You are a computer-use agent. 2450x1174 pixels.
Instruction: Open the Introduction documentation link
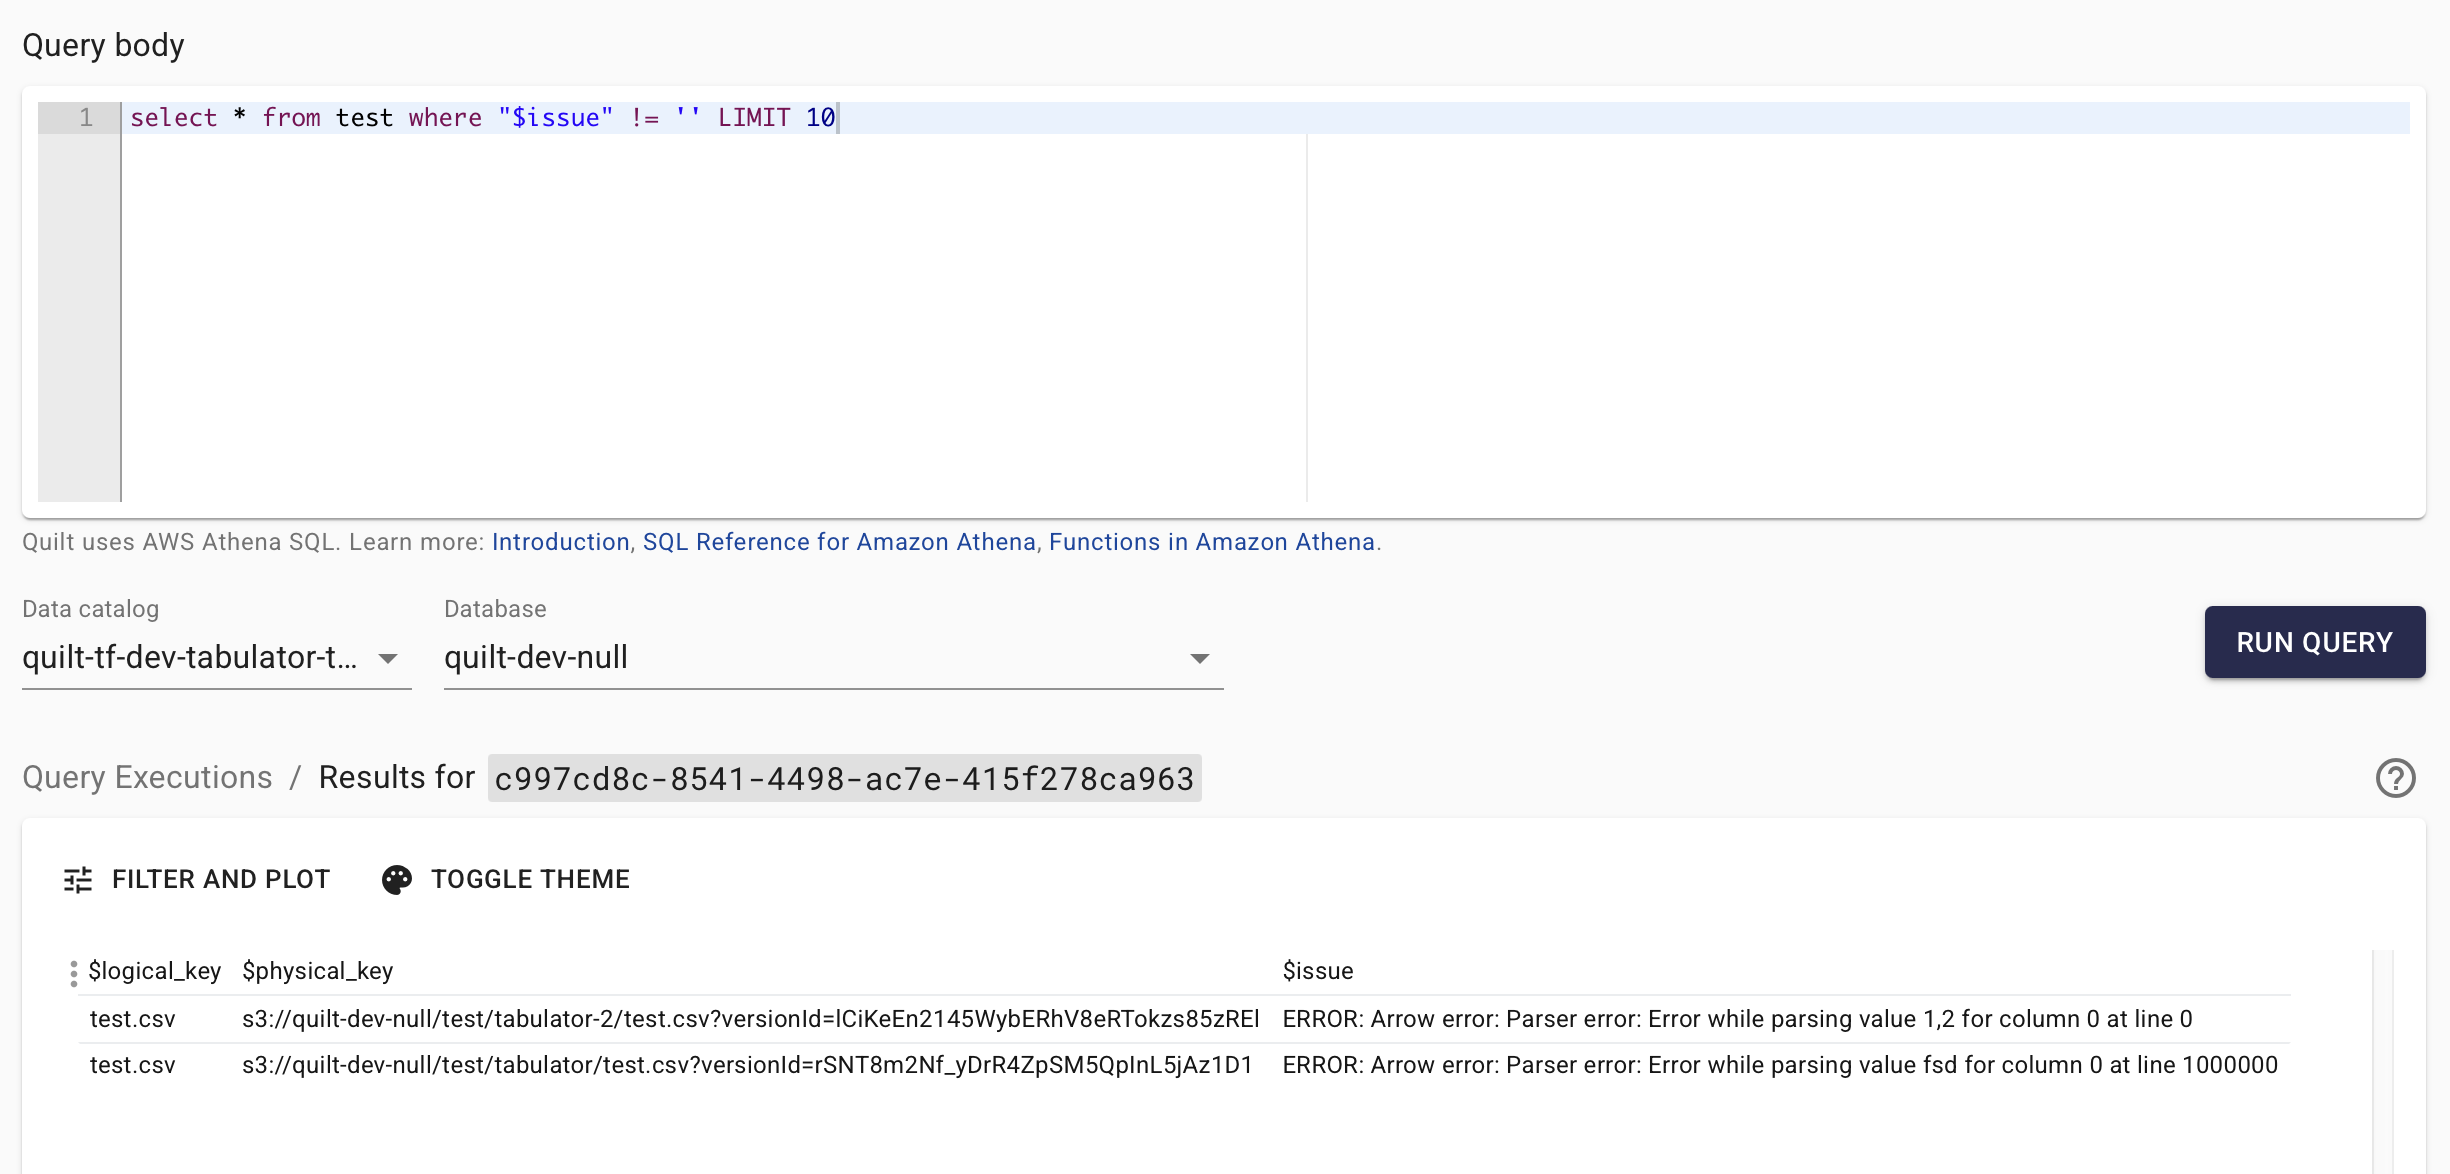click(560, 542)
